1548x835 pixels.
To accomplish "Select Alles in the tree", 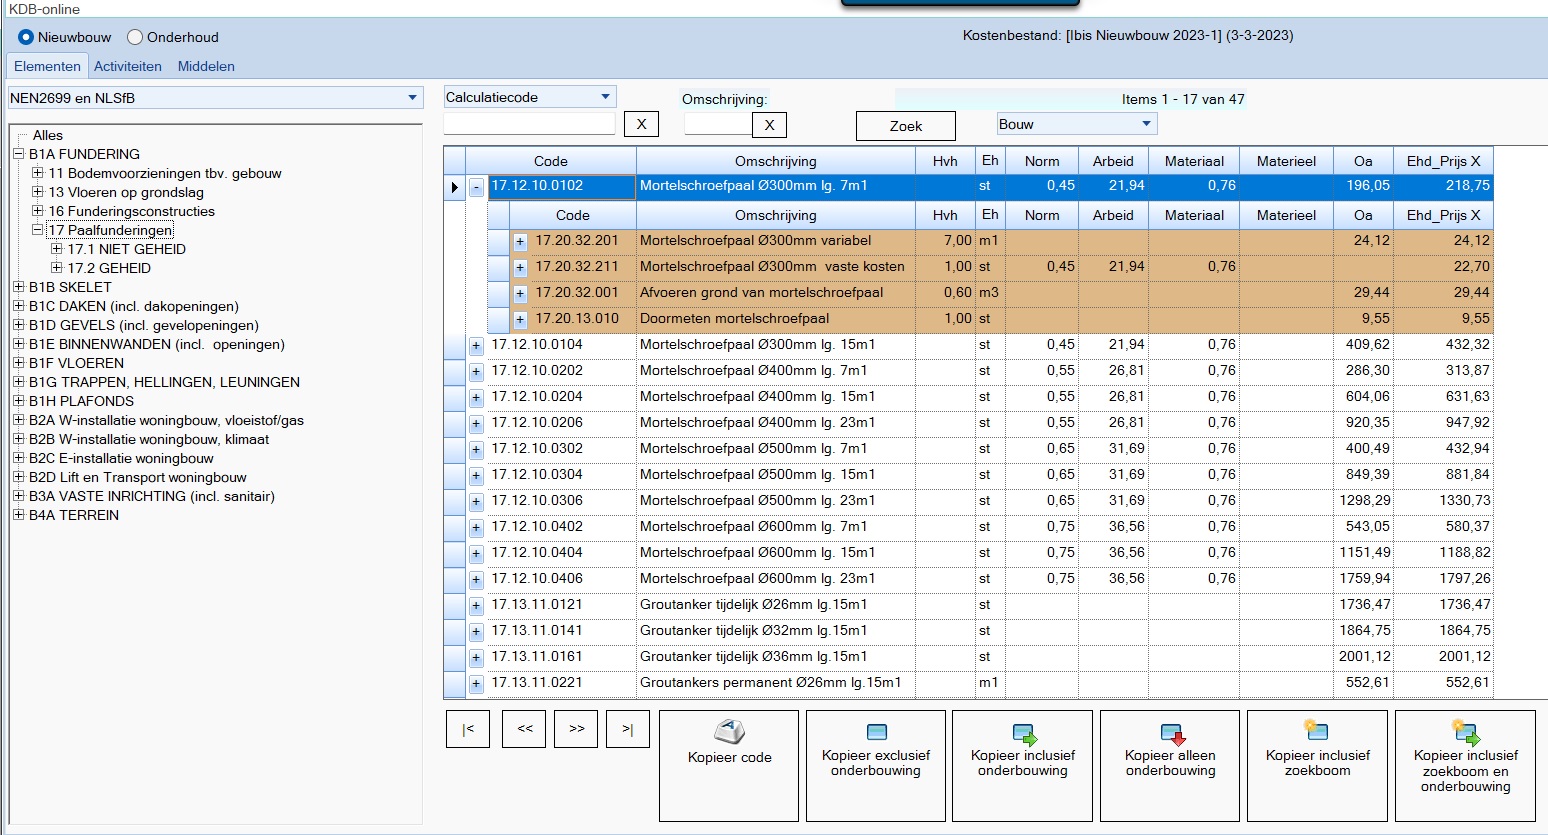I will (47, 135).
